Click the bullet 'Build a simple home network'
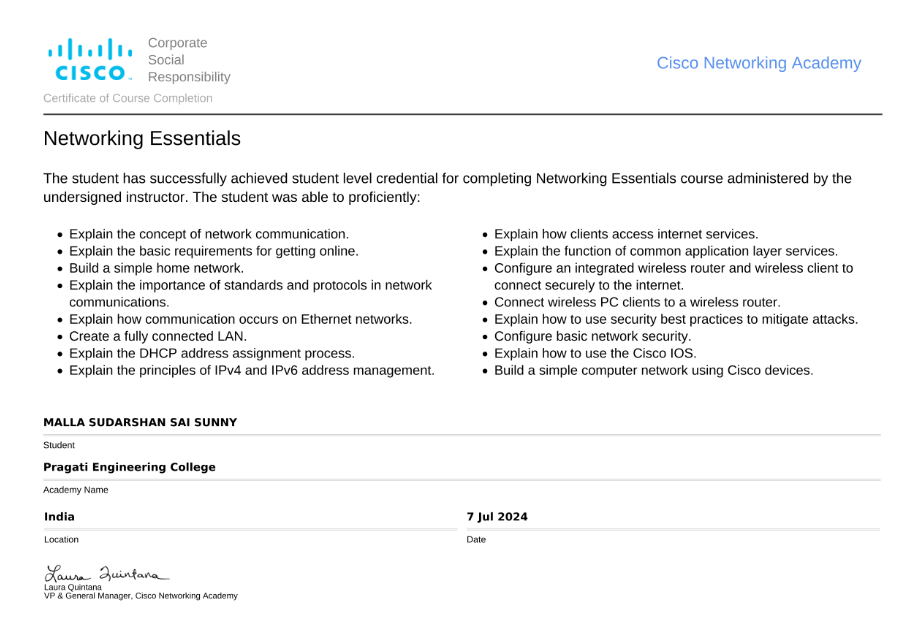 click(156, 268)
